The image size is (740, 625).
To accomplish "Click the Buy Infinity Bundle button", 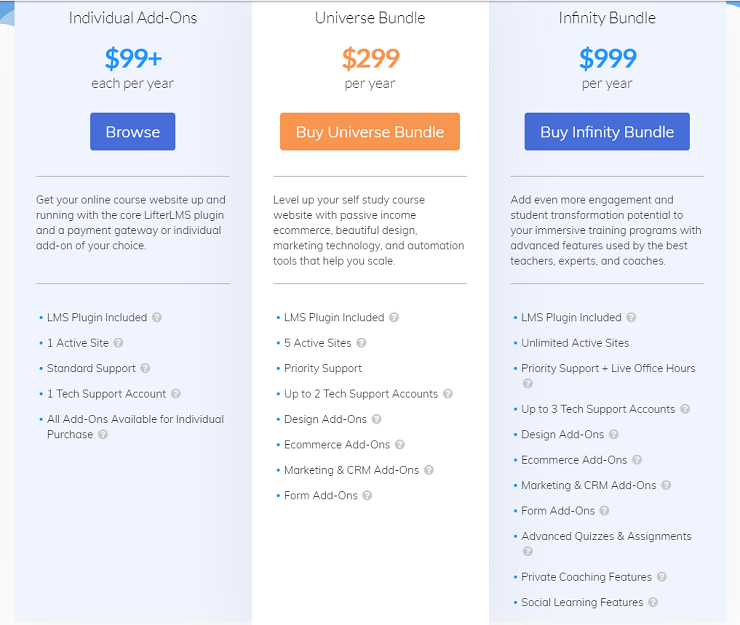I will pyautogui.click(x=607, y=132).
